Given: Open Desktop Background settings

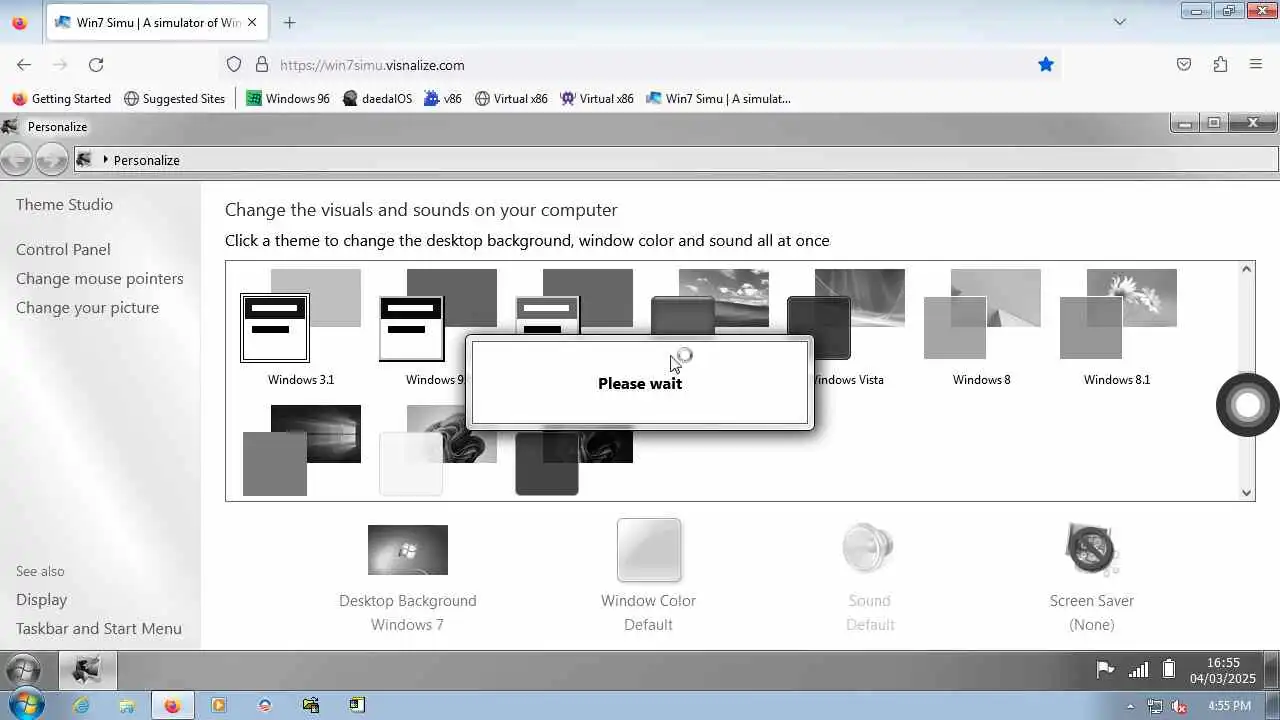Looking at the screenshot, I should click(408, 550).
